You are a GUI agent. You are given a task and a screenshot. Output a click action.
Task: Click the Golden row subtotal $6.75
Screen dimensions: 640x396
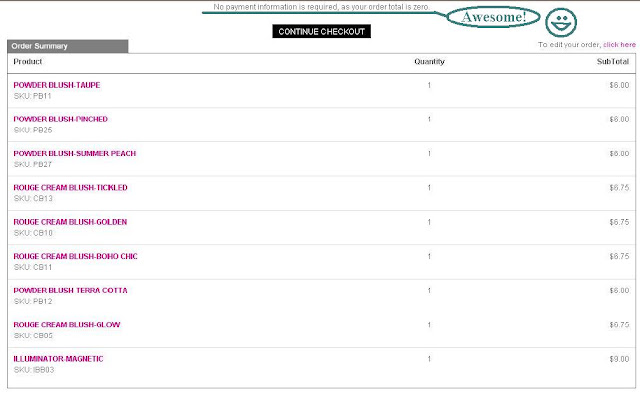click(x=619, y=222)
